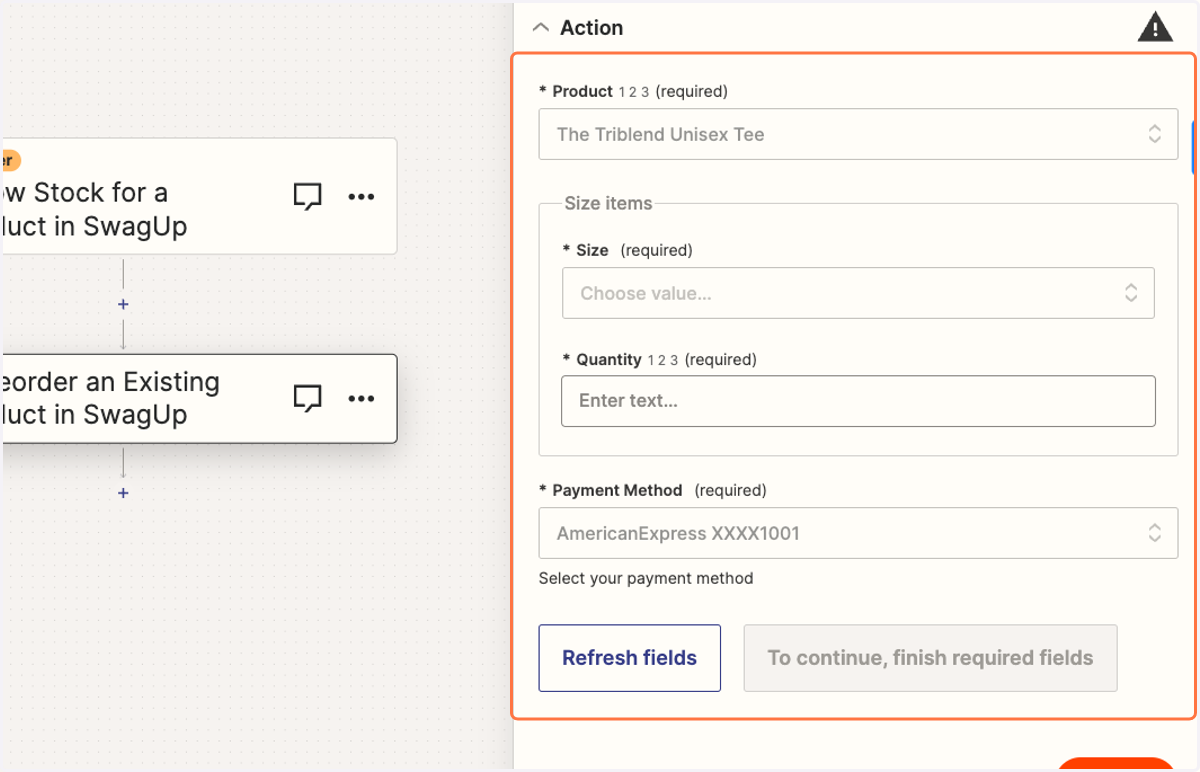
Task: Open three-dot menu on Reorder step
Action: pyautogui.click(x=361, y=399)
